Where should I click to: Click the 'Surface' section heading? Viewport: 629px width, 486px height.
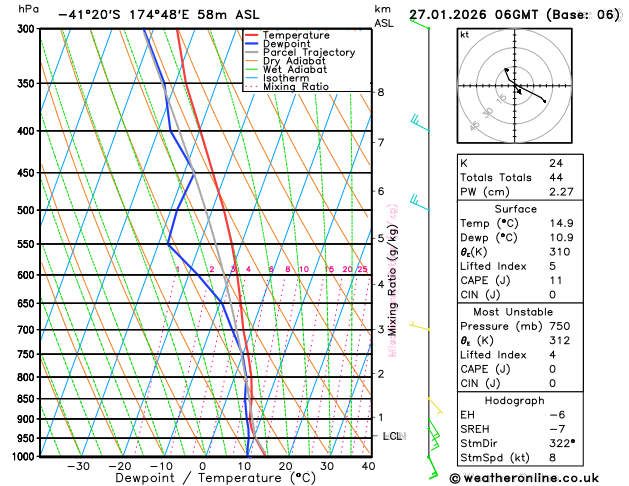[x=515, y=209]
